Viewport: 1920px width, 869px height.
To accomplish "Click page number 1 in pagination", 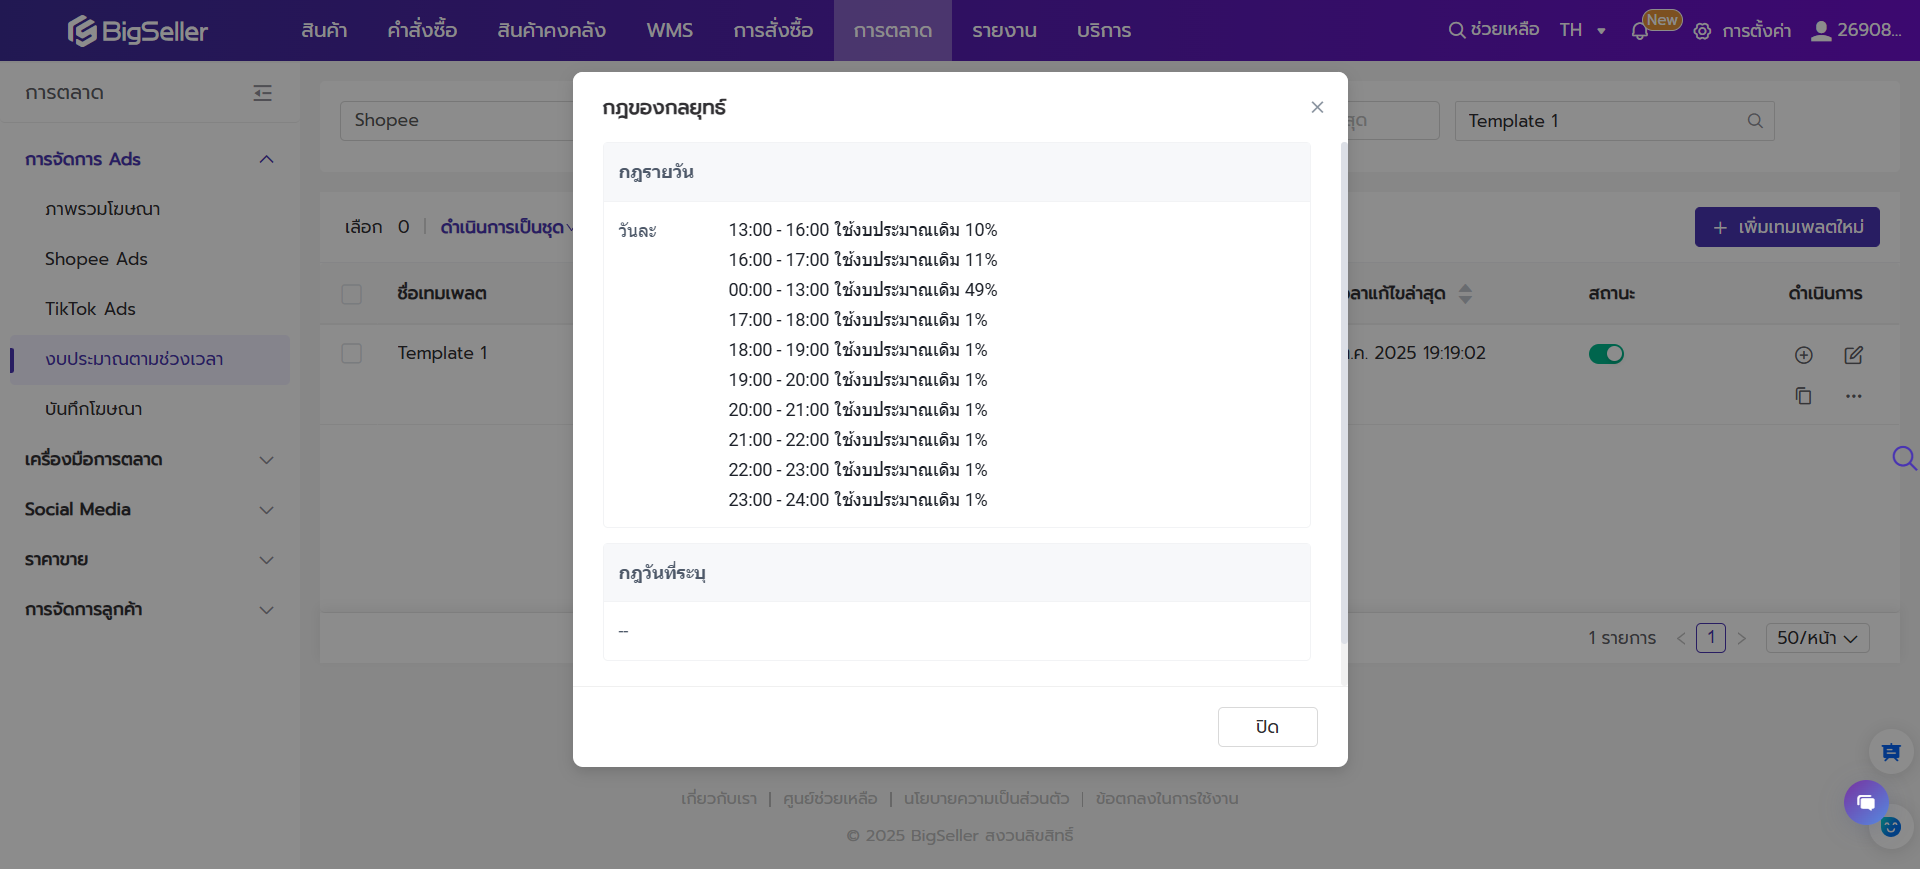I will pos(1711,638).
